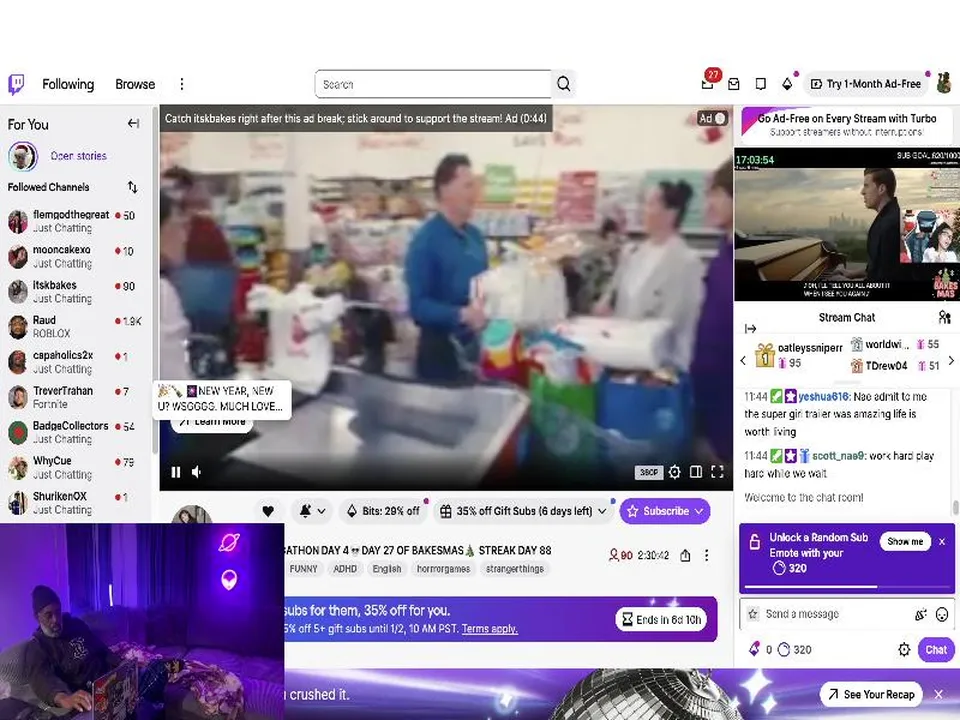Sort Followed Channels with arrows icon

132,187
